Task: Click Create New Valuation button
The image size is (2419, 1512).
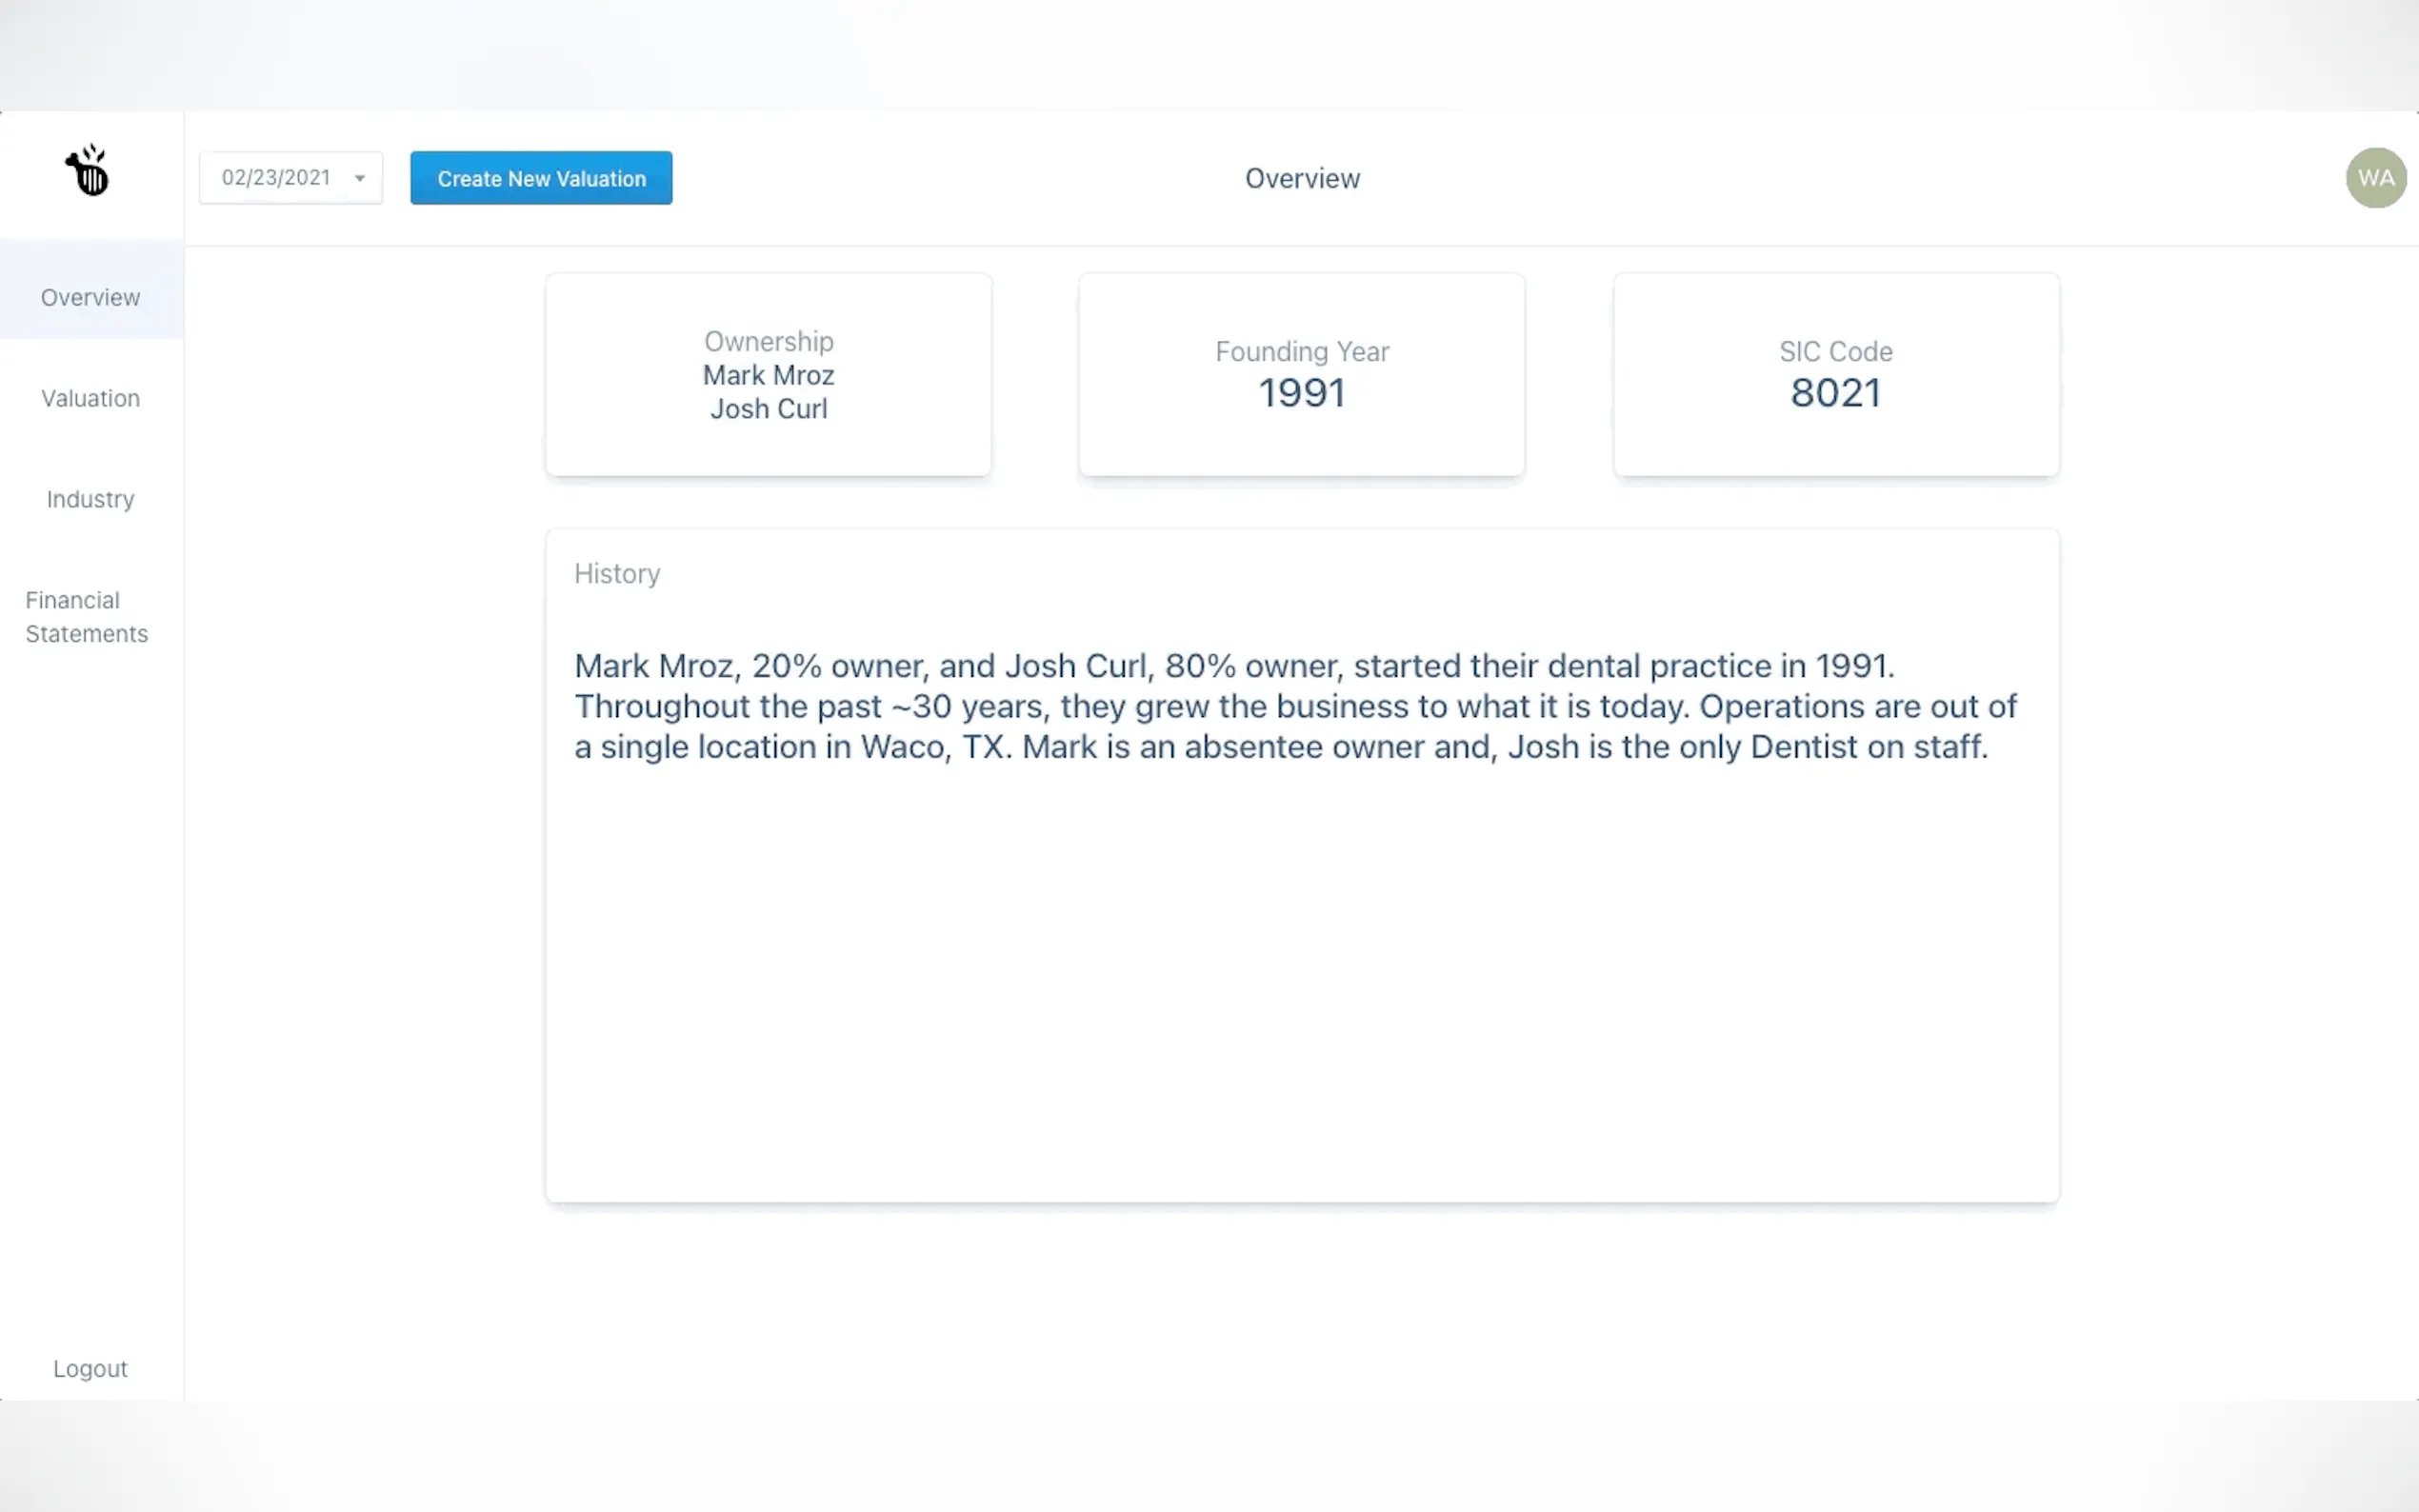Action: tap(541, 178)
